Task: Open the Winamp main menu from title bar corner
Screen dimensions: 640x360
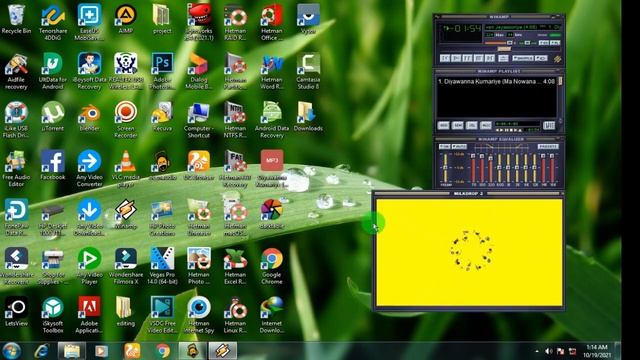Action: coord(437,17)
